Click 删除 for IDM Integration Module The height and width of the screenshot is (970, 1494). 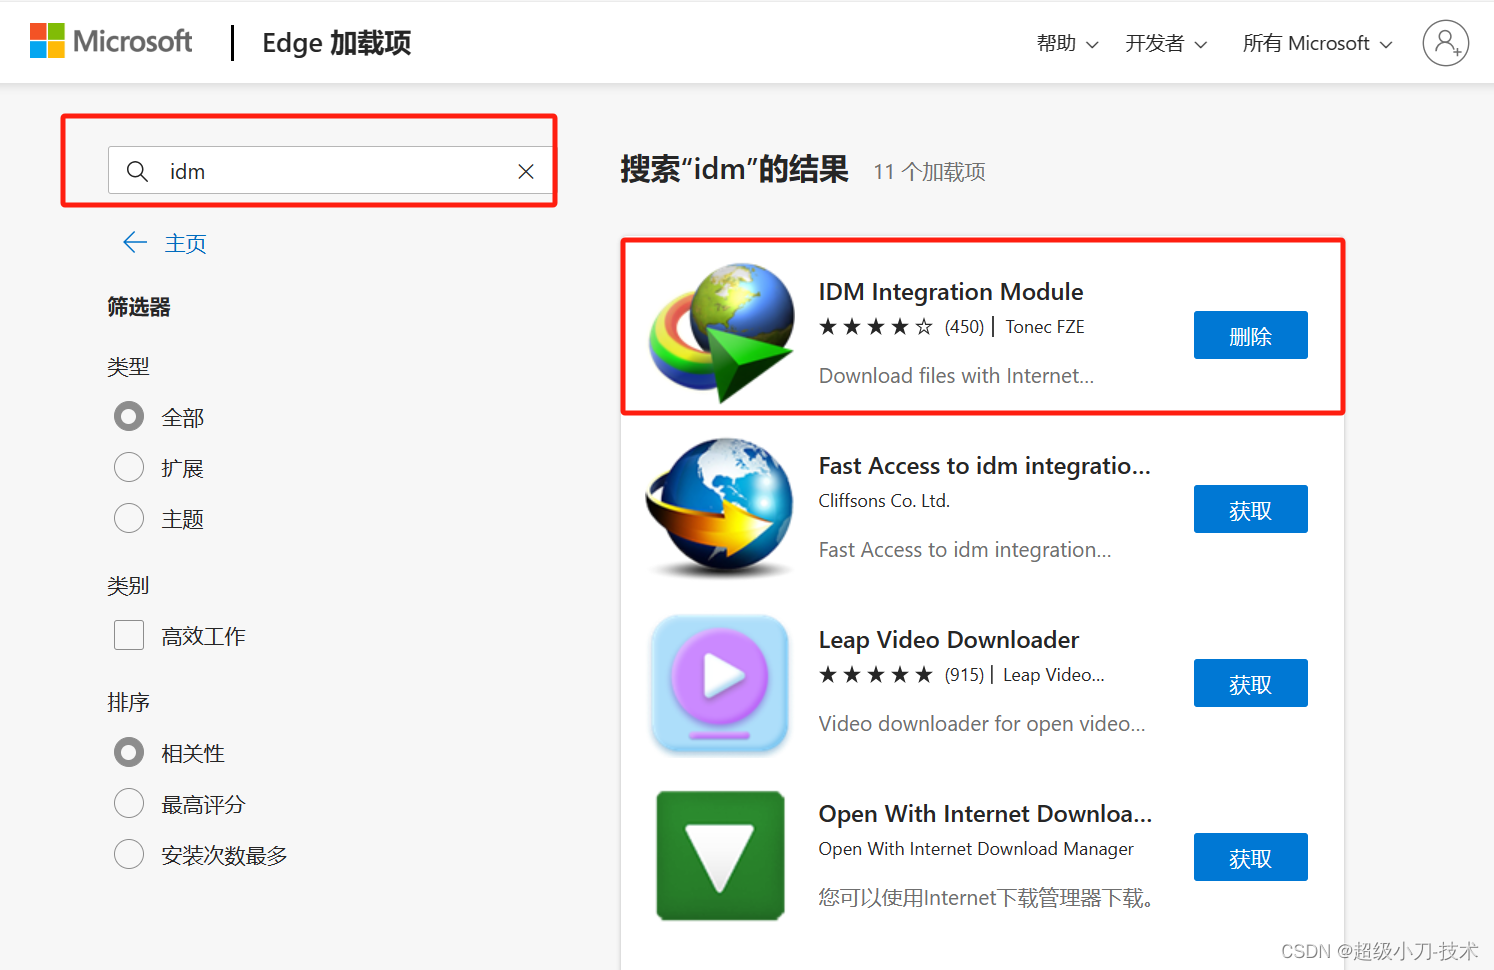(1250, 335)
